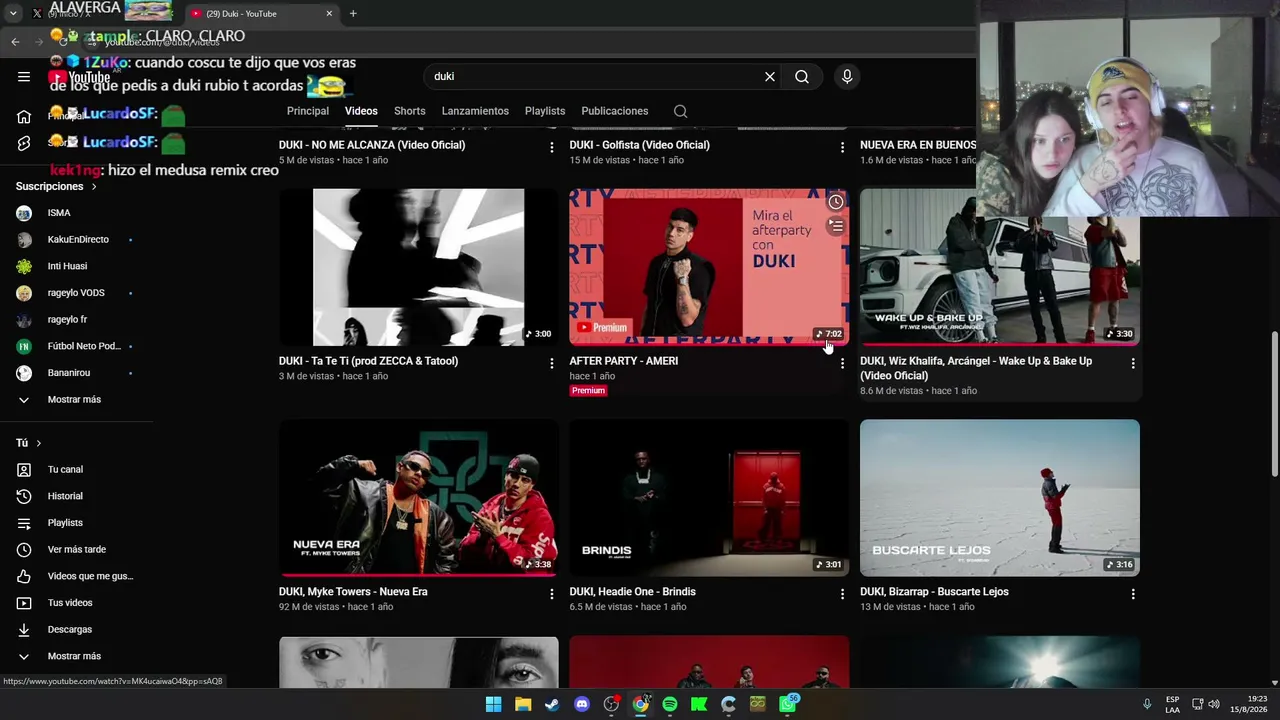Viewport: 1280px width, 720px height.
Task: Open options menu for DUKI - Golfista video
Action: pos(842,147)
